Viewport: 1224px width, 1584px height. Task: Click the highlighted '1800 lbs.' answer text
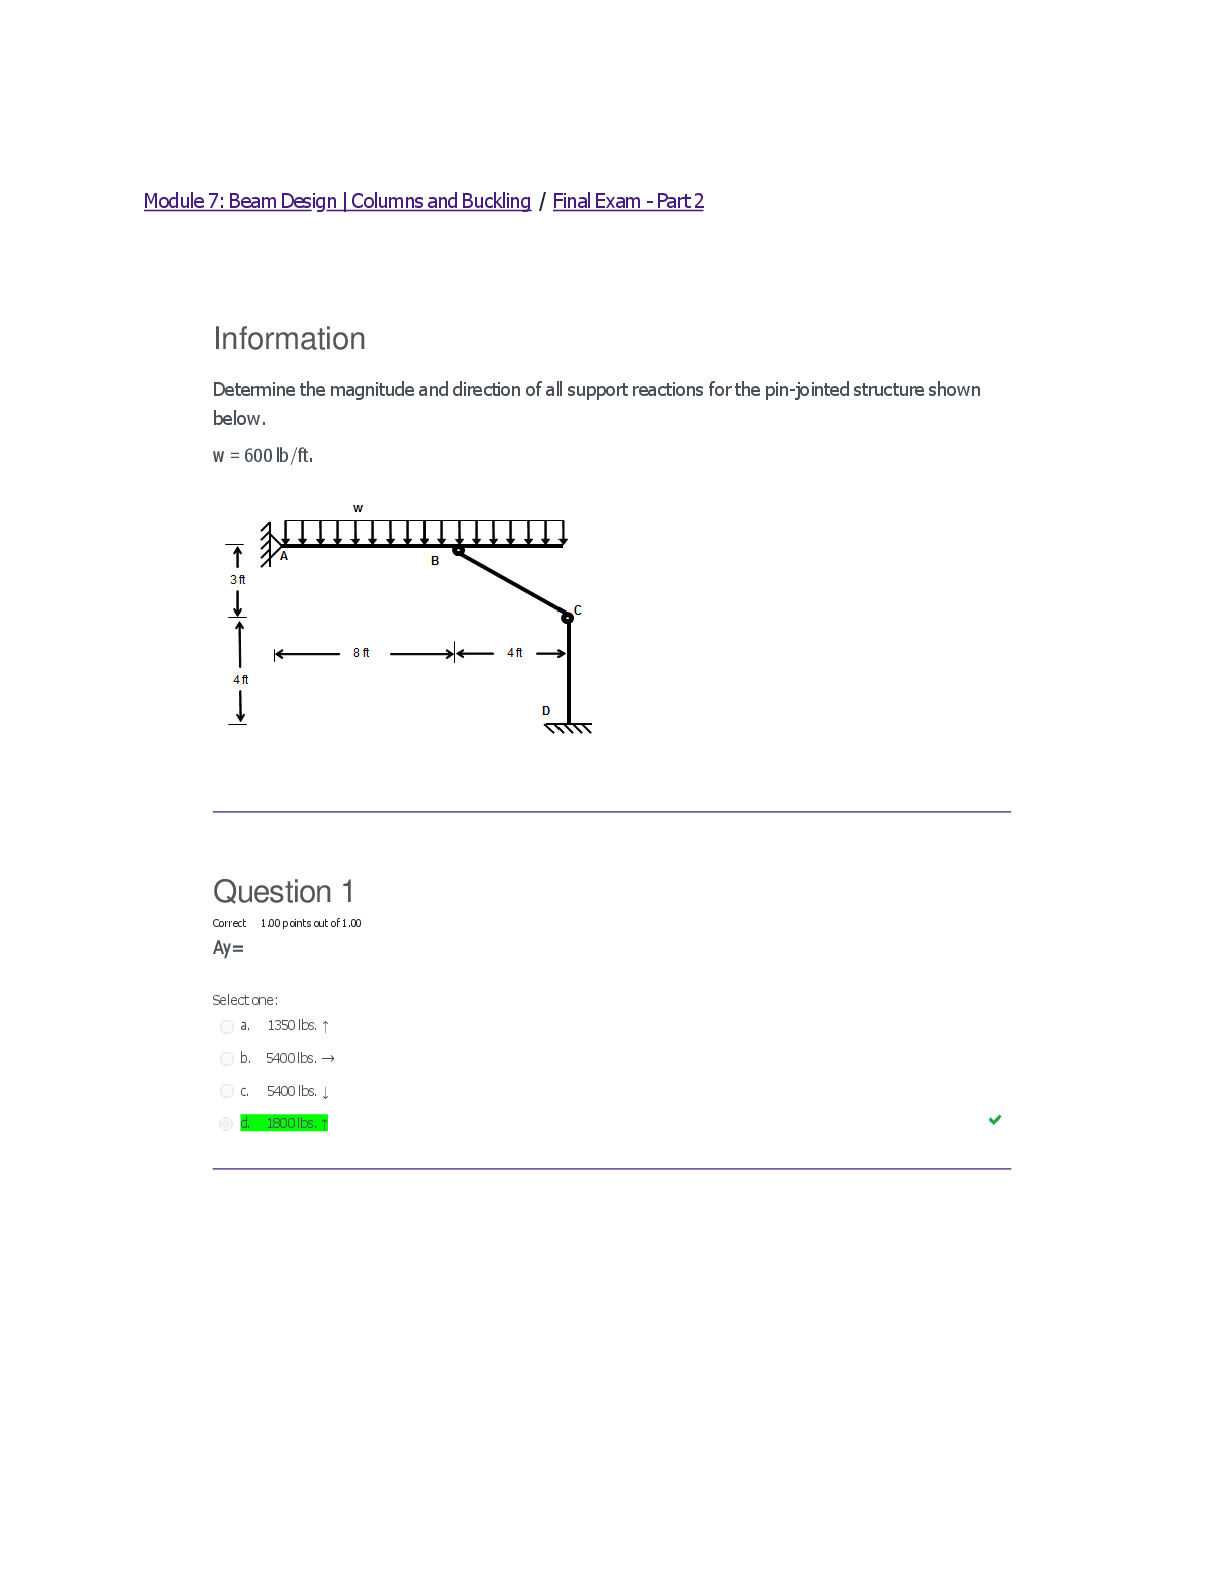[x=291, y=1123]
